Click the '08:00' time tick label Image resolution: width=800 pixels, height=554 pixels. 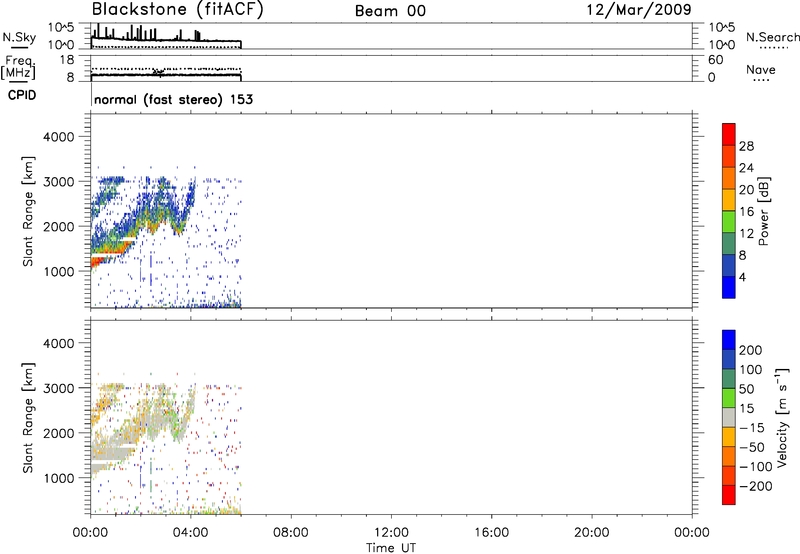pos(290,533)
